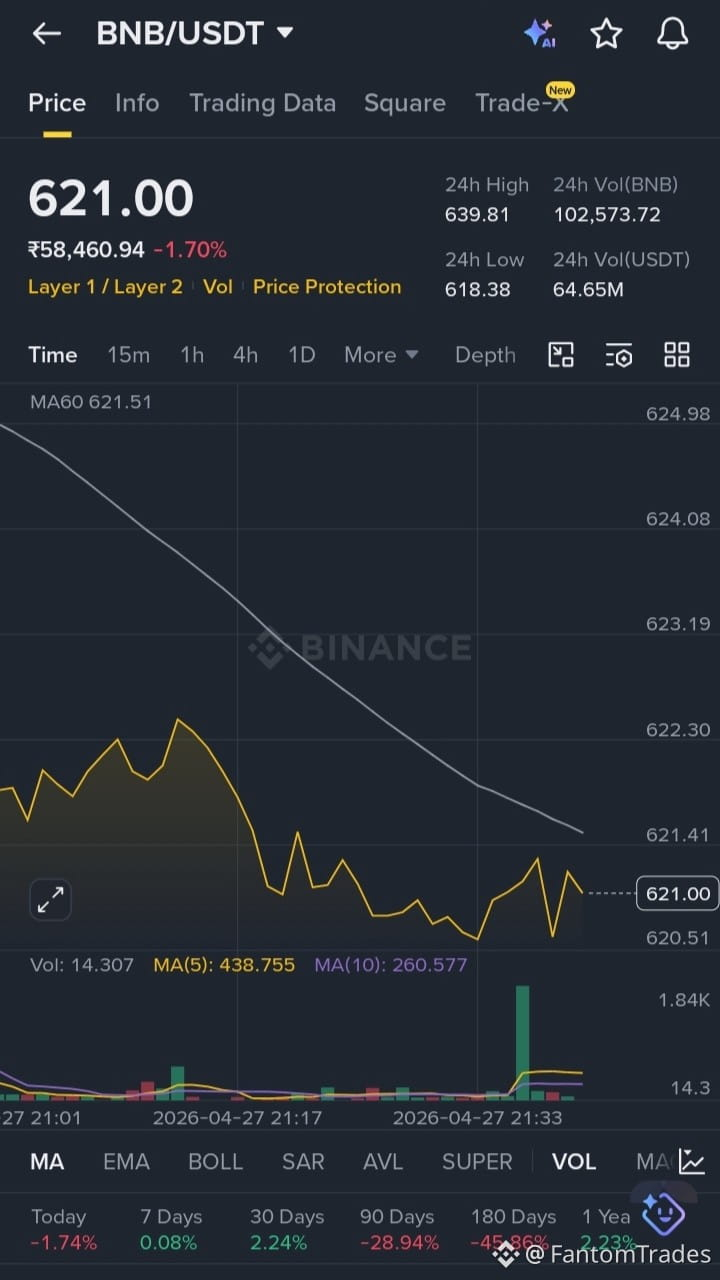The height and width of the screenshot is (1280, 720).
Task: Click the 2026-04-27 21:17 time label
Action: [237, 1118]
